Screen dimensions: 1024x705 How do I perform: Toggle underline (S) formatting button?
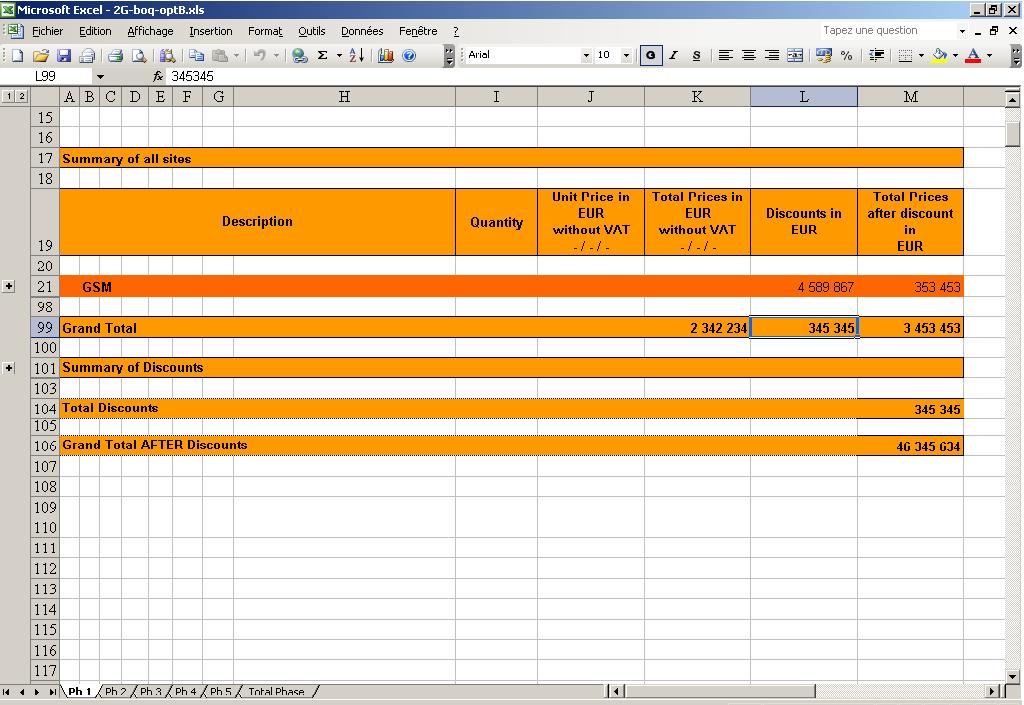[696, 56]
